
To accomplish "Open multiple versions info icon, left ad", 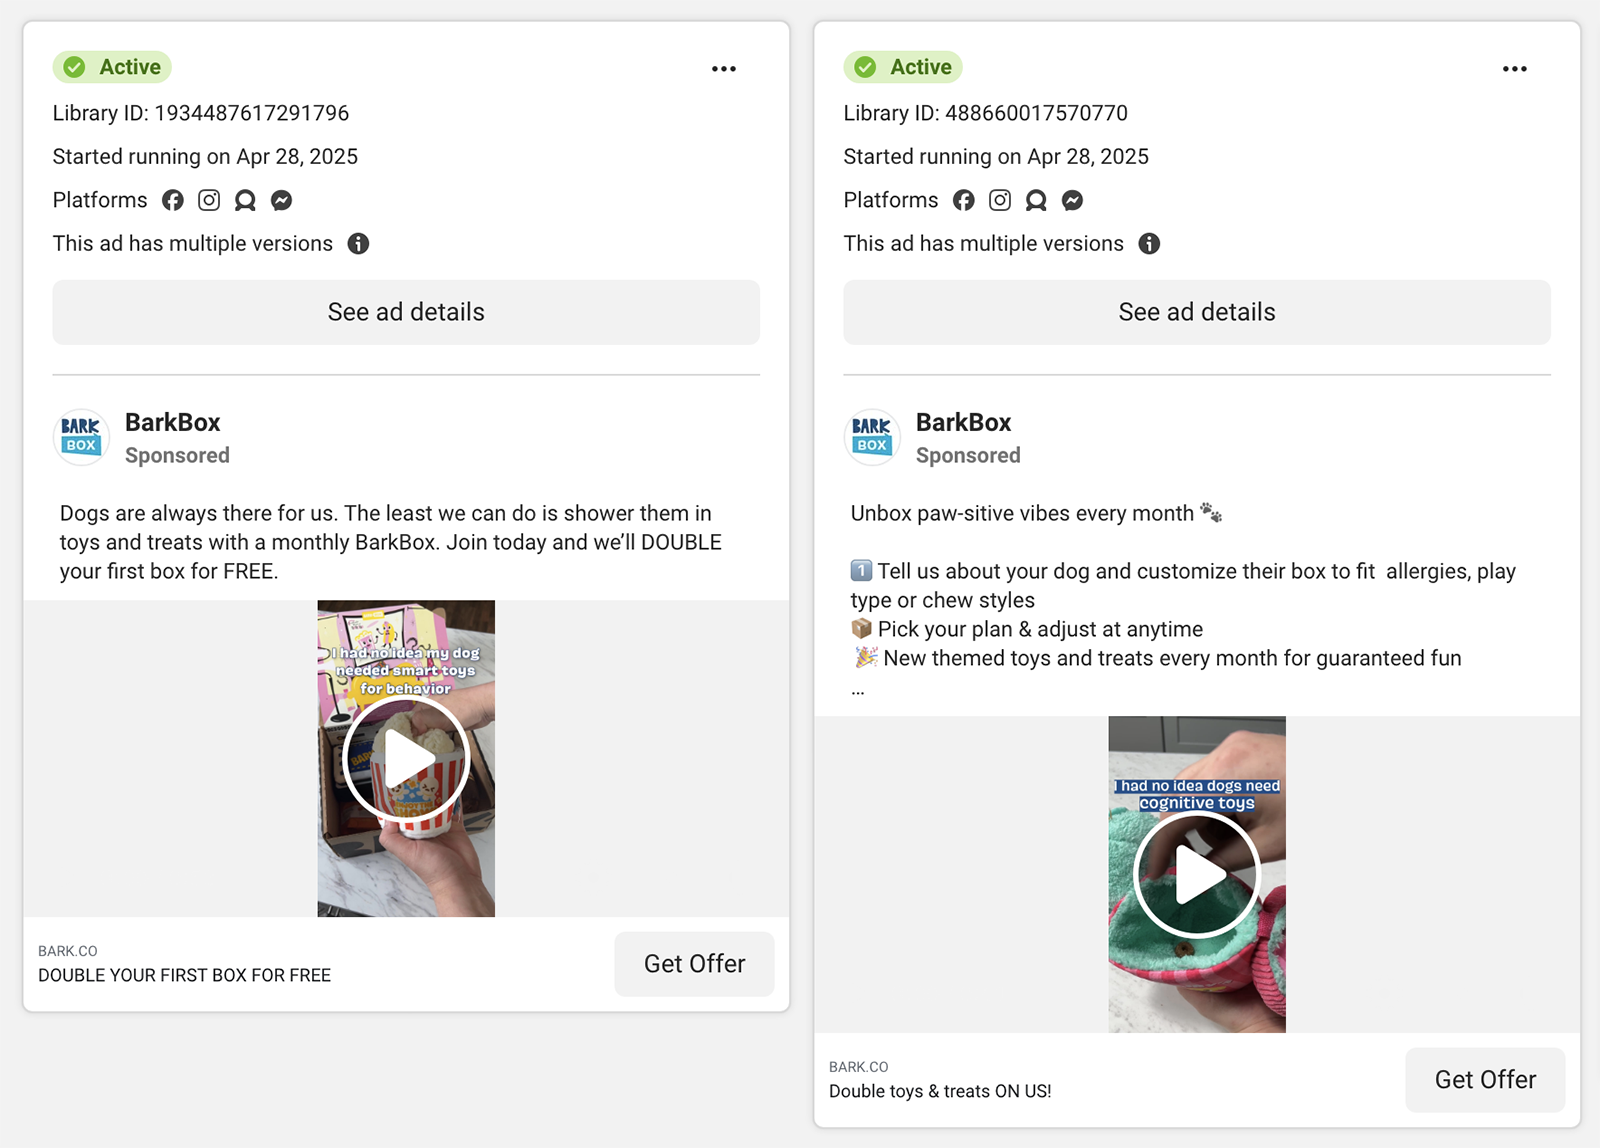I will (x=358, y=244).
